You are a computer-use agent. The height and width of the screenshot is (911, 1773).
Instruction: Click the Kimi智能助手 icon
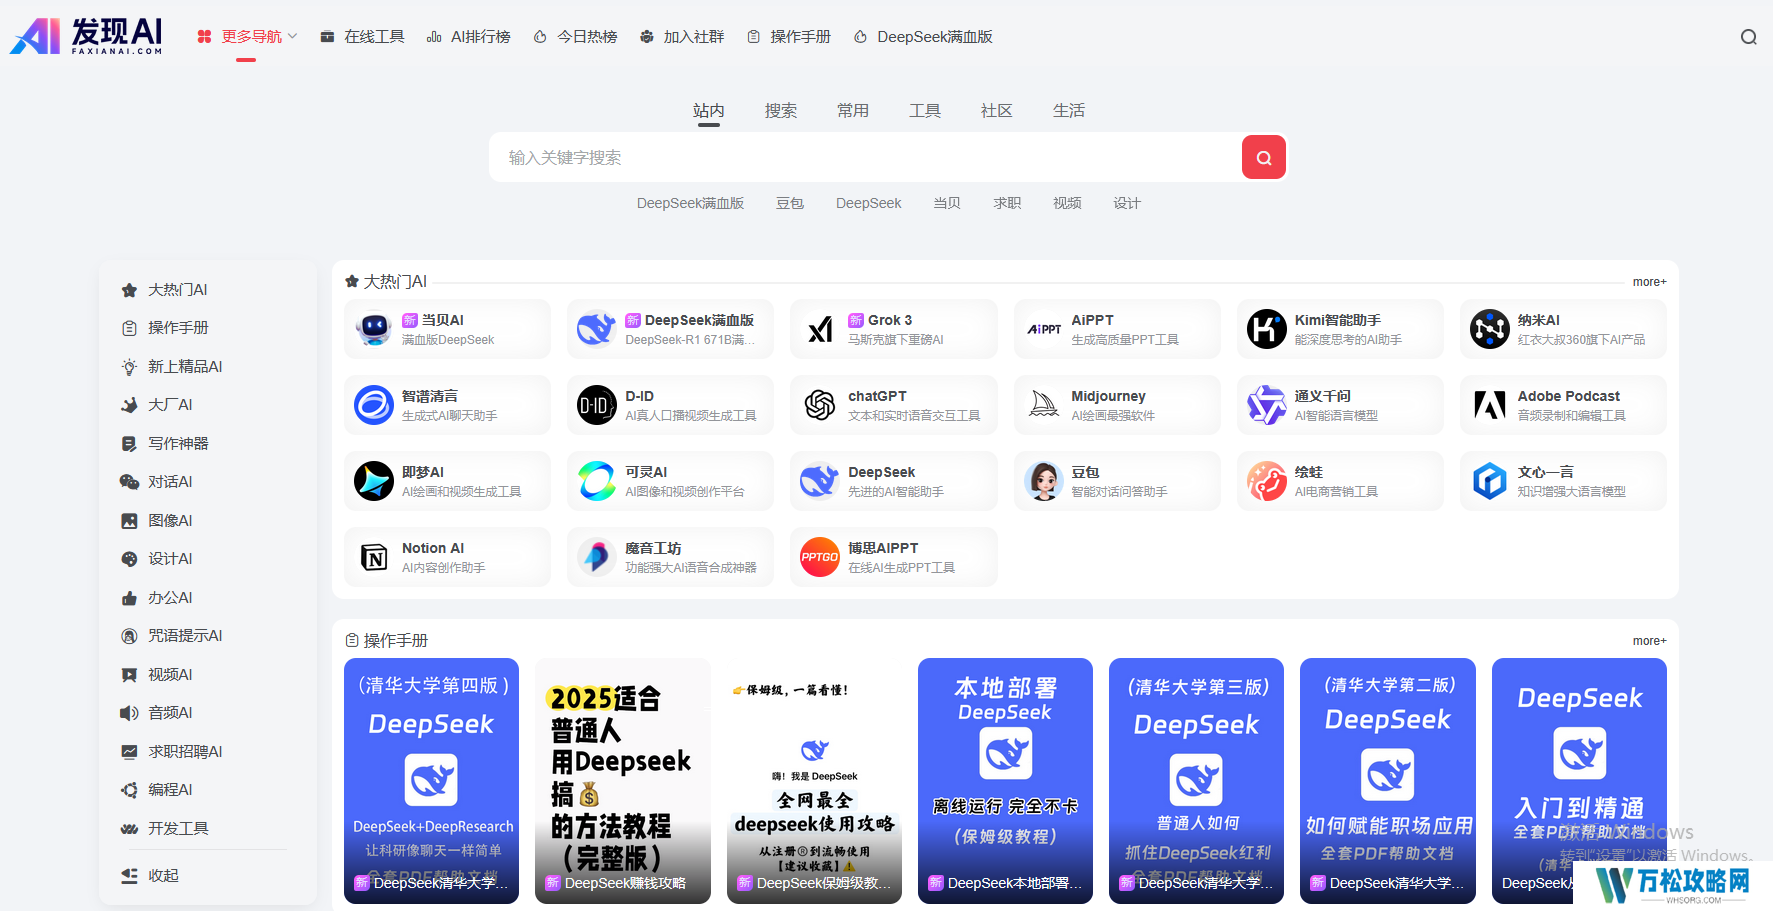click(1266, 329)
